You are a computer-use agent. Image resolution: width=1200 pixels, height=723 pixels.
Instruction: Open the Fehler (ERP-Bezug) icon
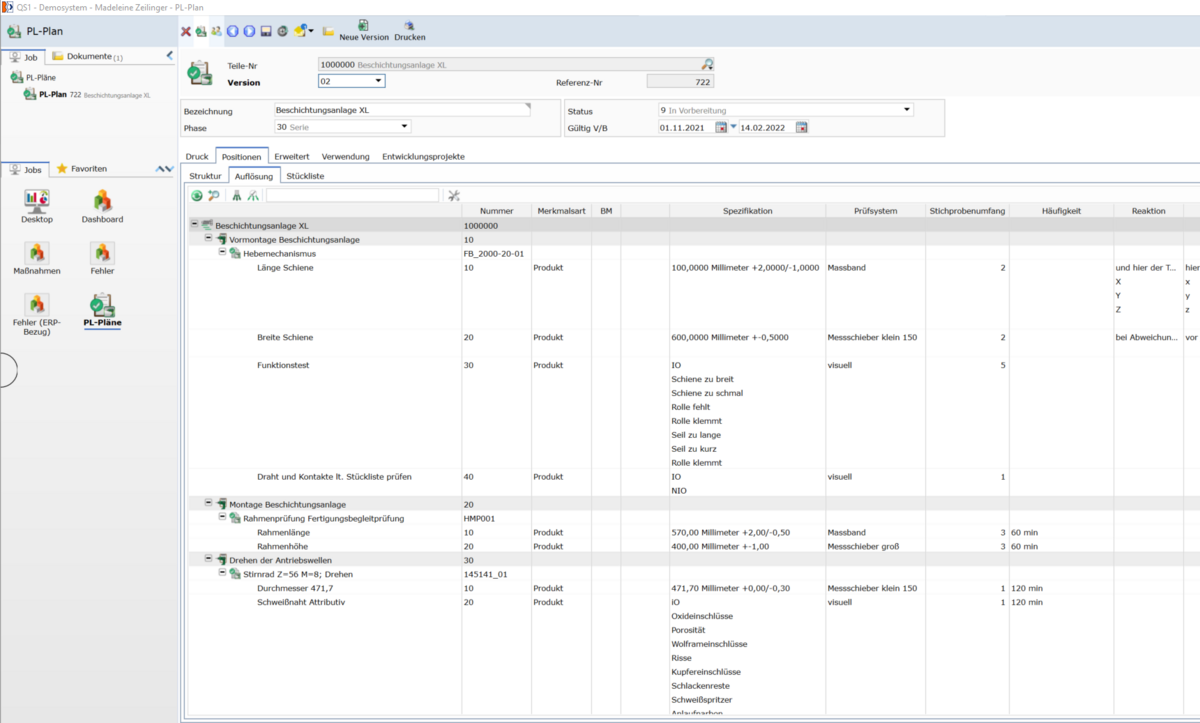click(36, 315)
